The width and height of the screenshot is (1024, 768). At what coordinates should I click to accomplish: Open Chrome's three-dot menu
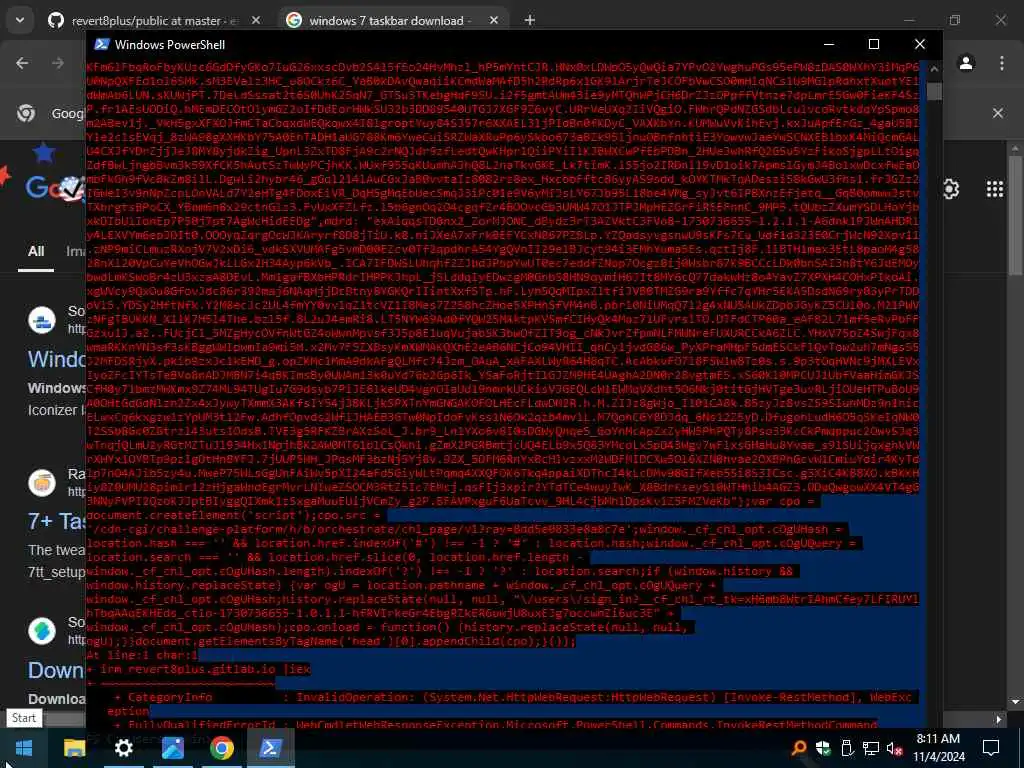click(x=1001, y=63)
